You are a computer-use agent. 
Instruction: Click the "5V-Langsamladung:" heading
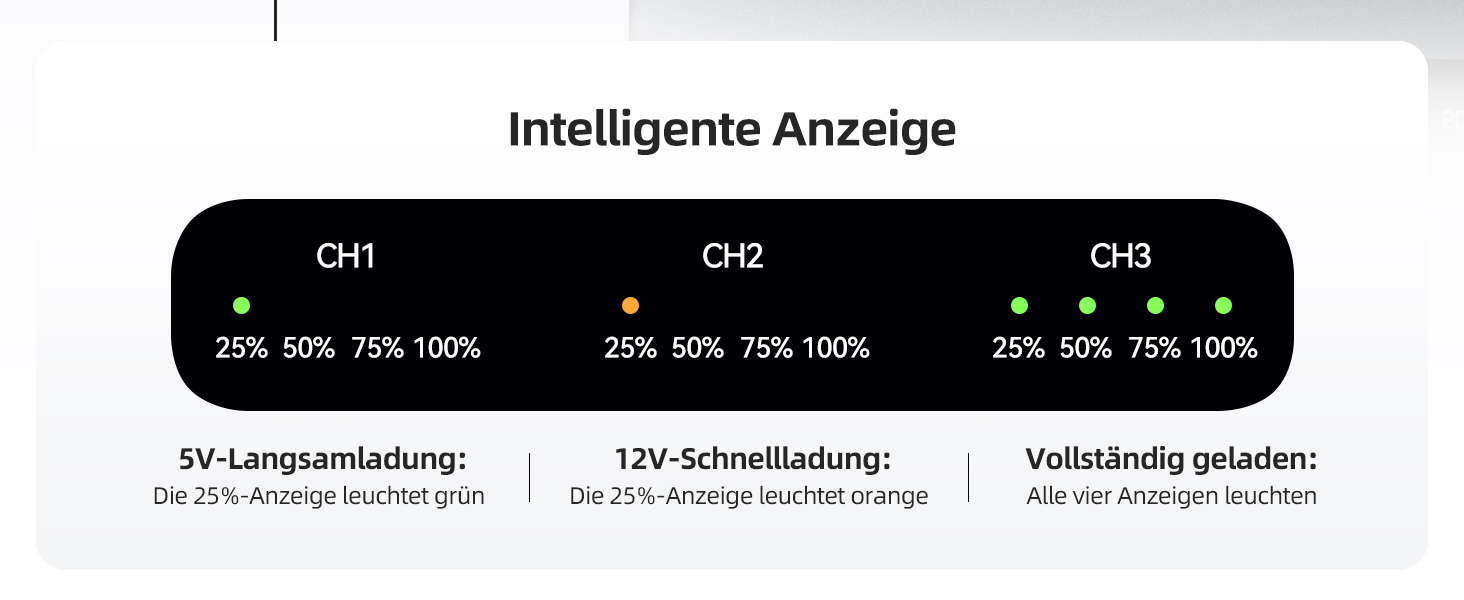[323, 460]
